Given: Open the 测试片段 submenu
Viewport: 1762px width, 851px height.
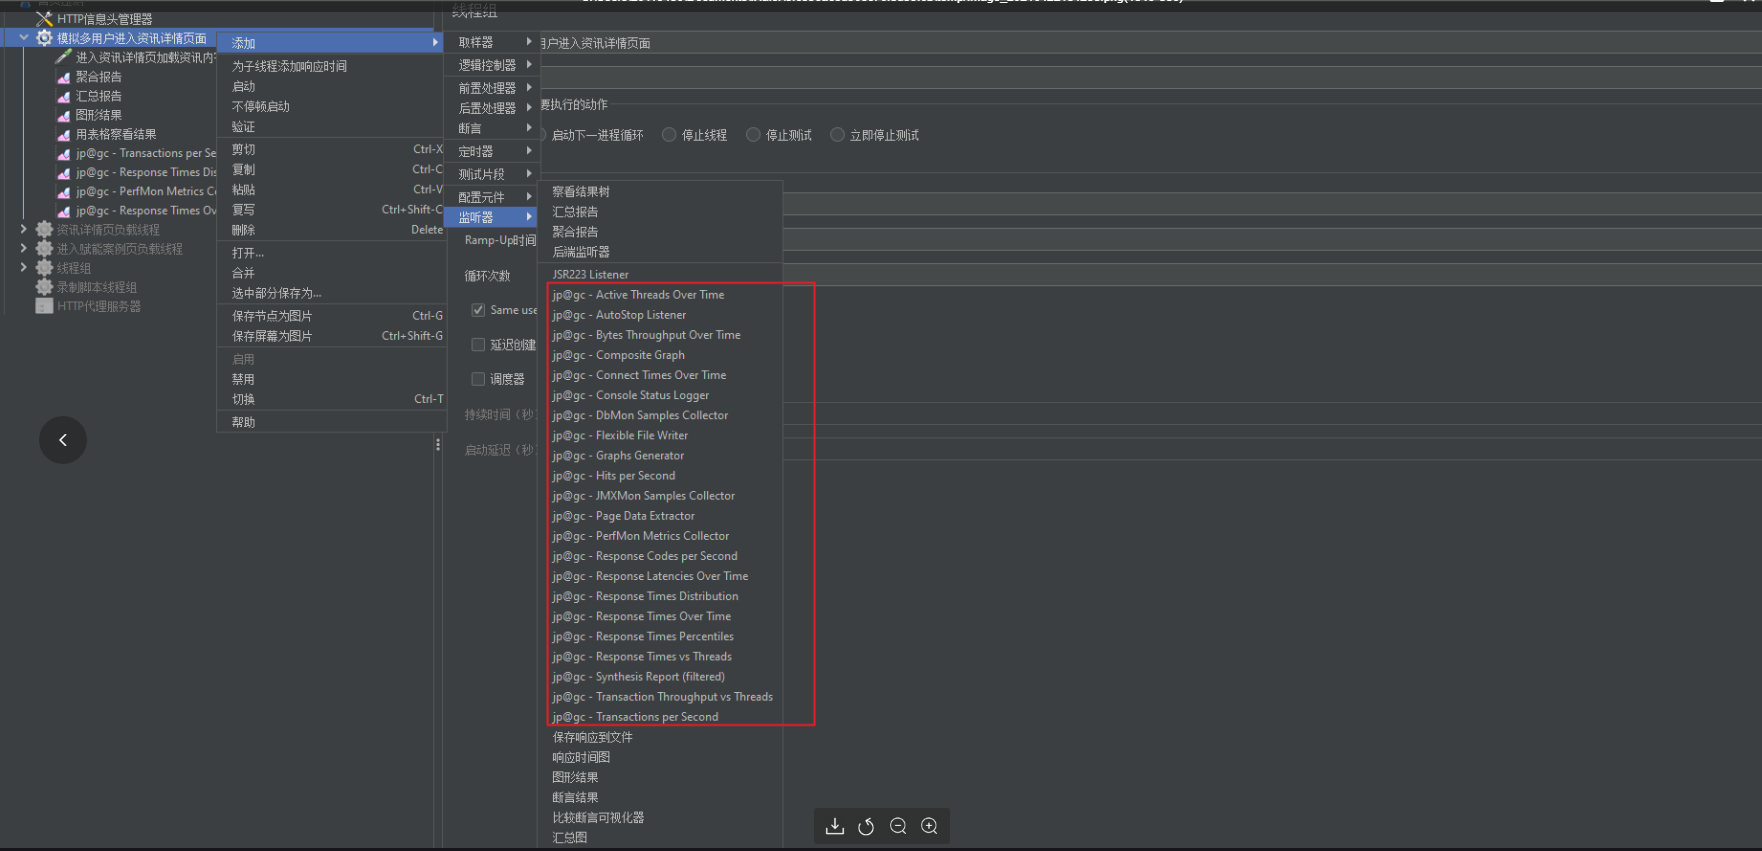Looking at the screenshot, I should click(494, 174).
